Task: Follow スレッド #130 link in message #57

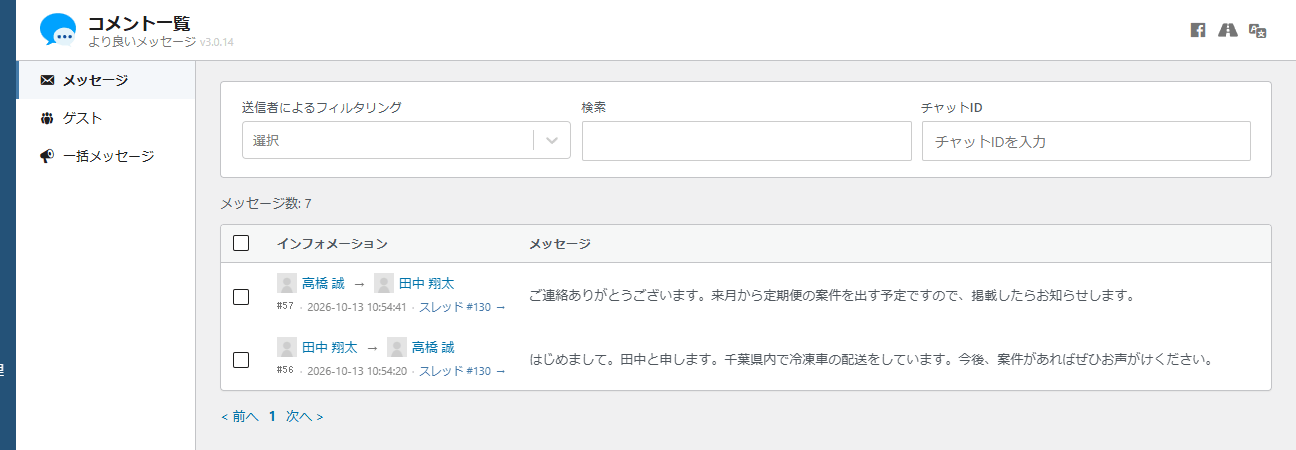Action: 462,307
